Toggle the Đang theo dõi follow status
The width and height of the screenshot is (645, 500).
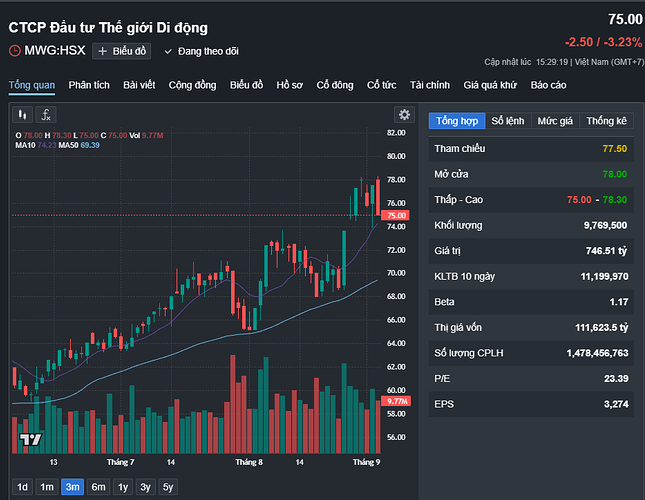click(x=201, y=50)
